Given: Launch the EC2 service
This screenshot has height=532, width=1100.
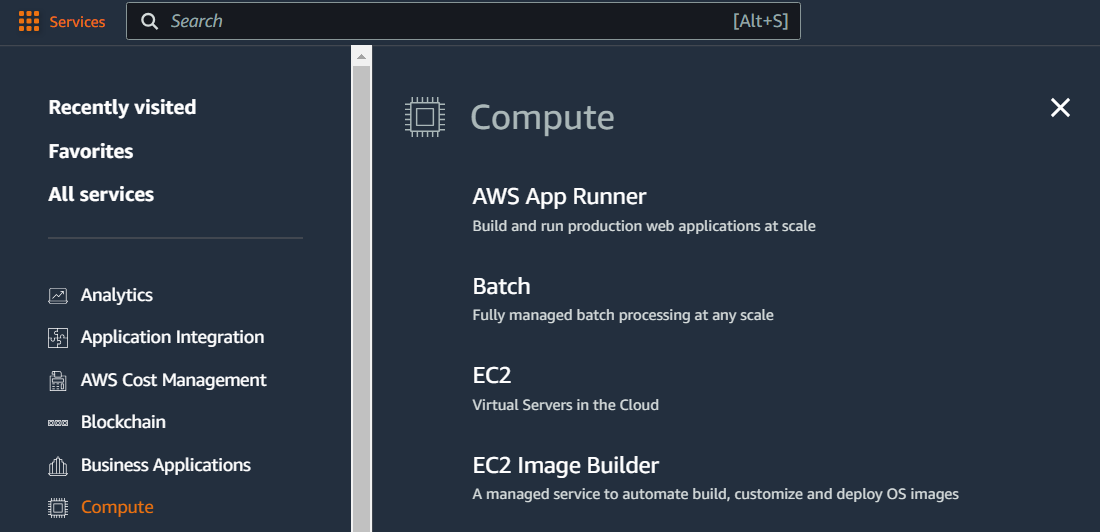Looking at the screenshot, I should (x=492, y=375).
